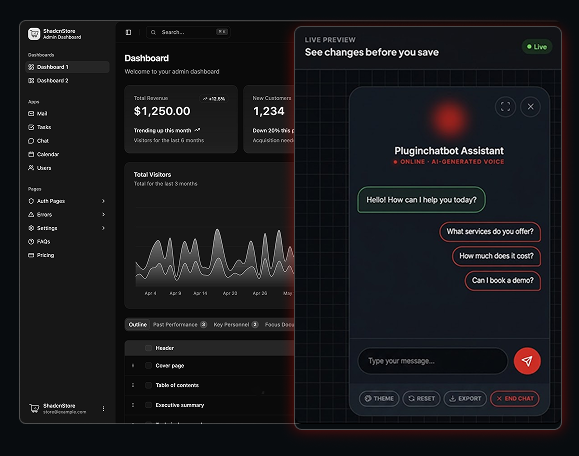
Task: Click the ShadcnStore logo icon
Action: click(34, 34)
